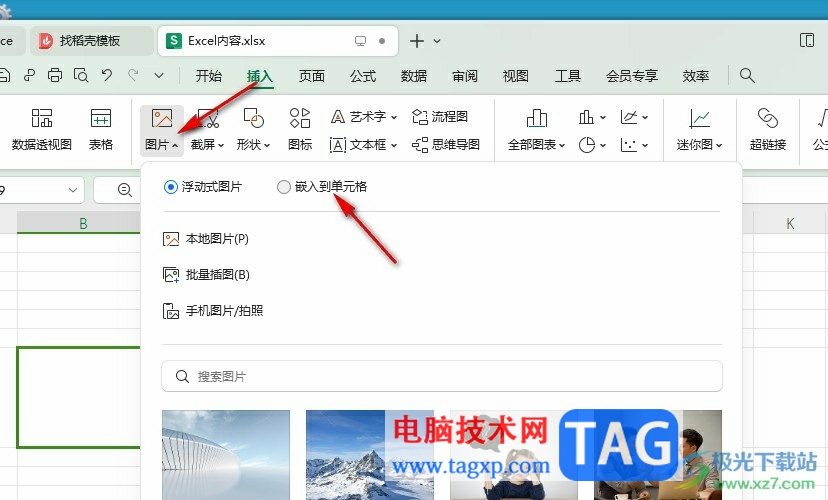Open the sidebar panel icon at top right
This screenshot has height=500, width=828.
(807, 41)
